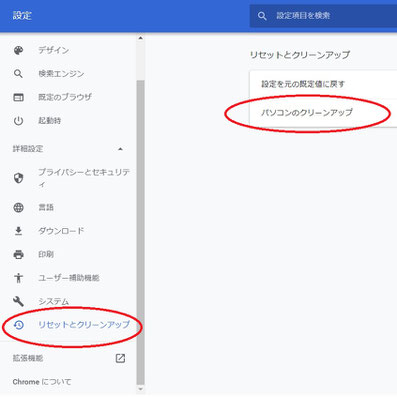Click the startup power icon

point(18,121)
